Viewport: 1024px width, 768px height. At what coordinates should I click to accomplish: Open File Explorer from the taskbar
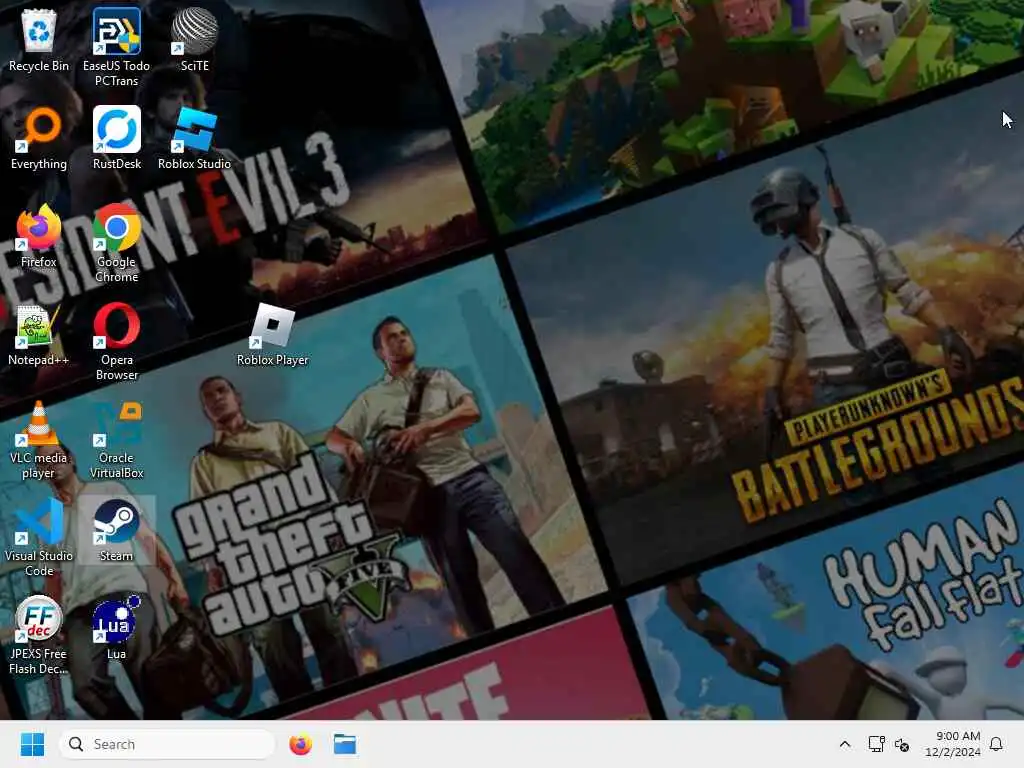[344, 744]
